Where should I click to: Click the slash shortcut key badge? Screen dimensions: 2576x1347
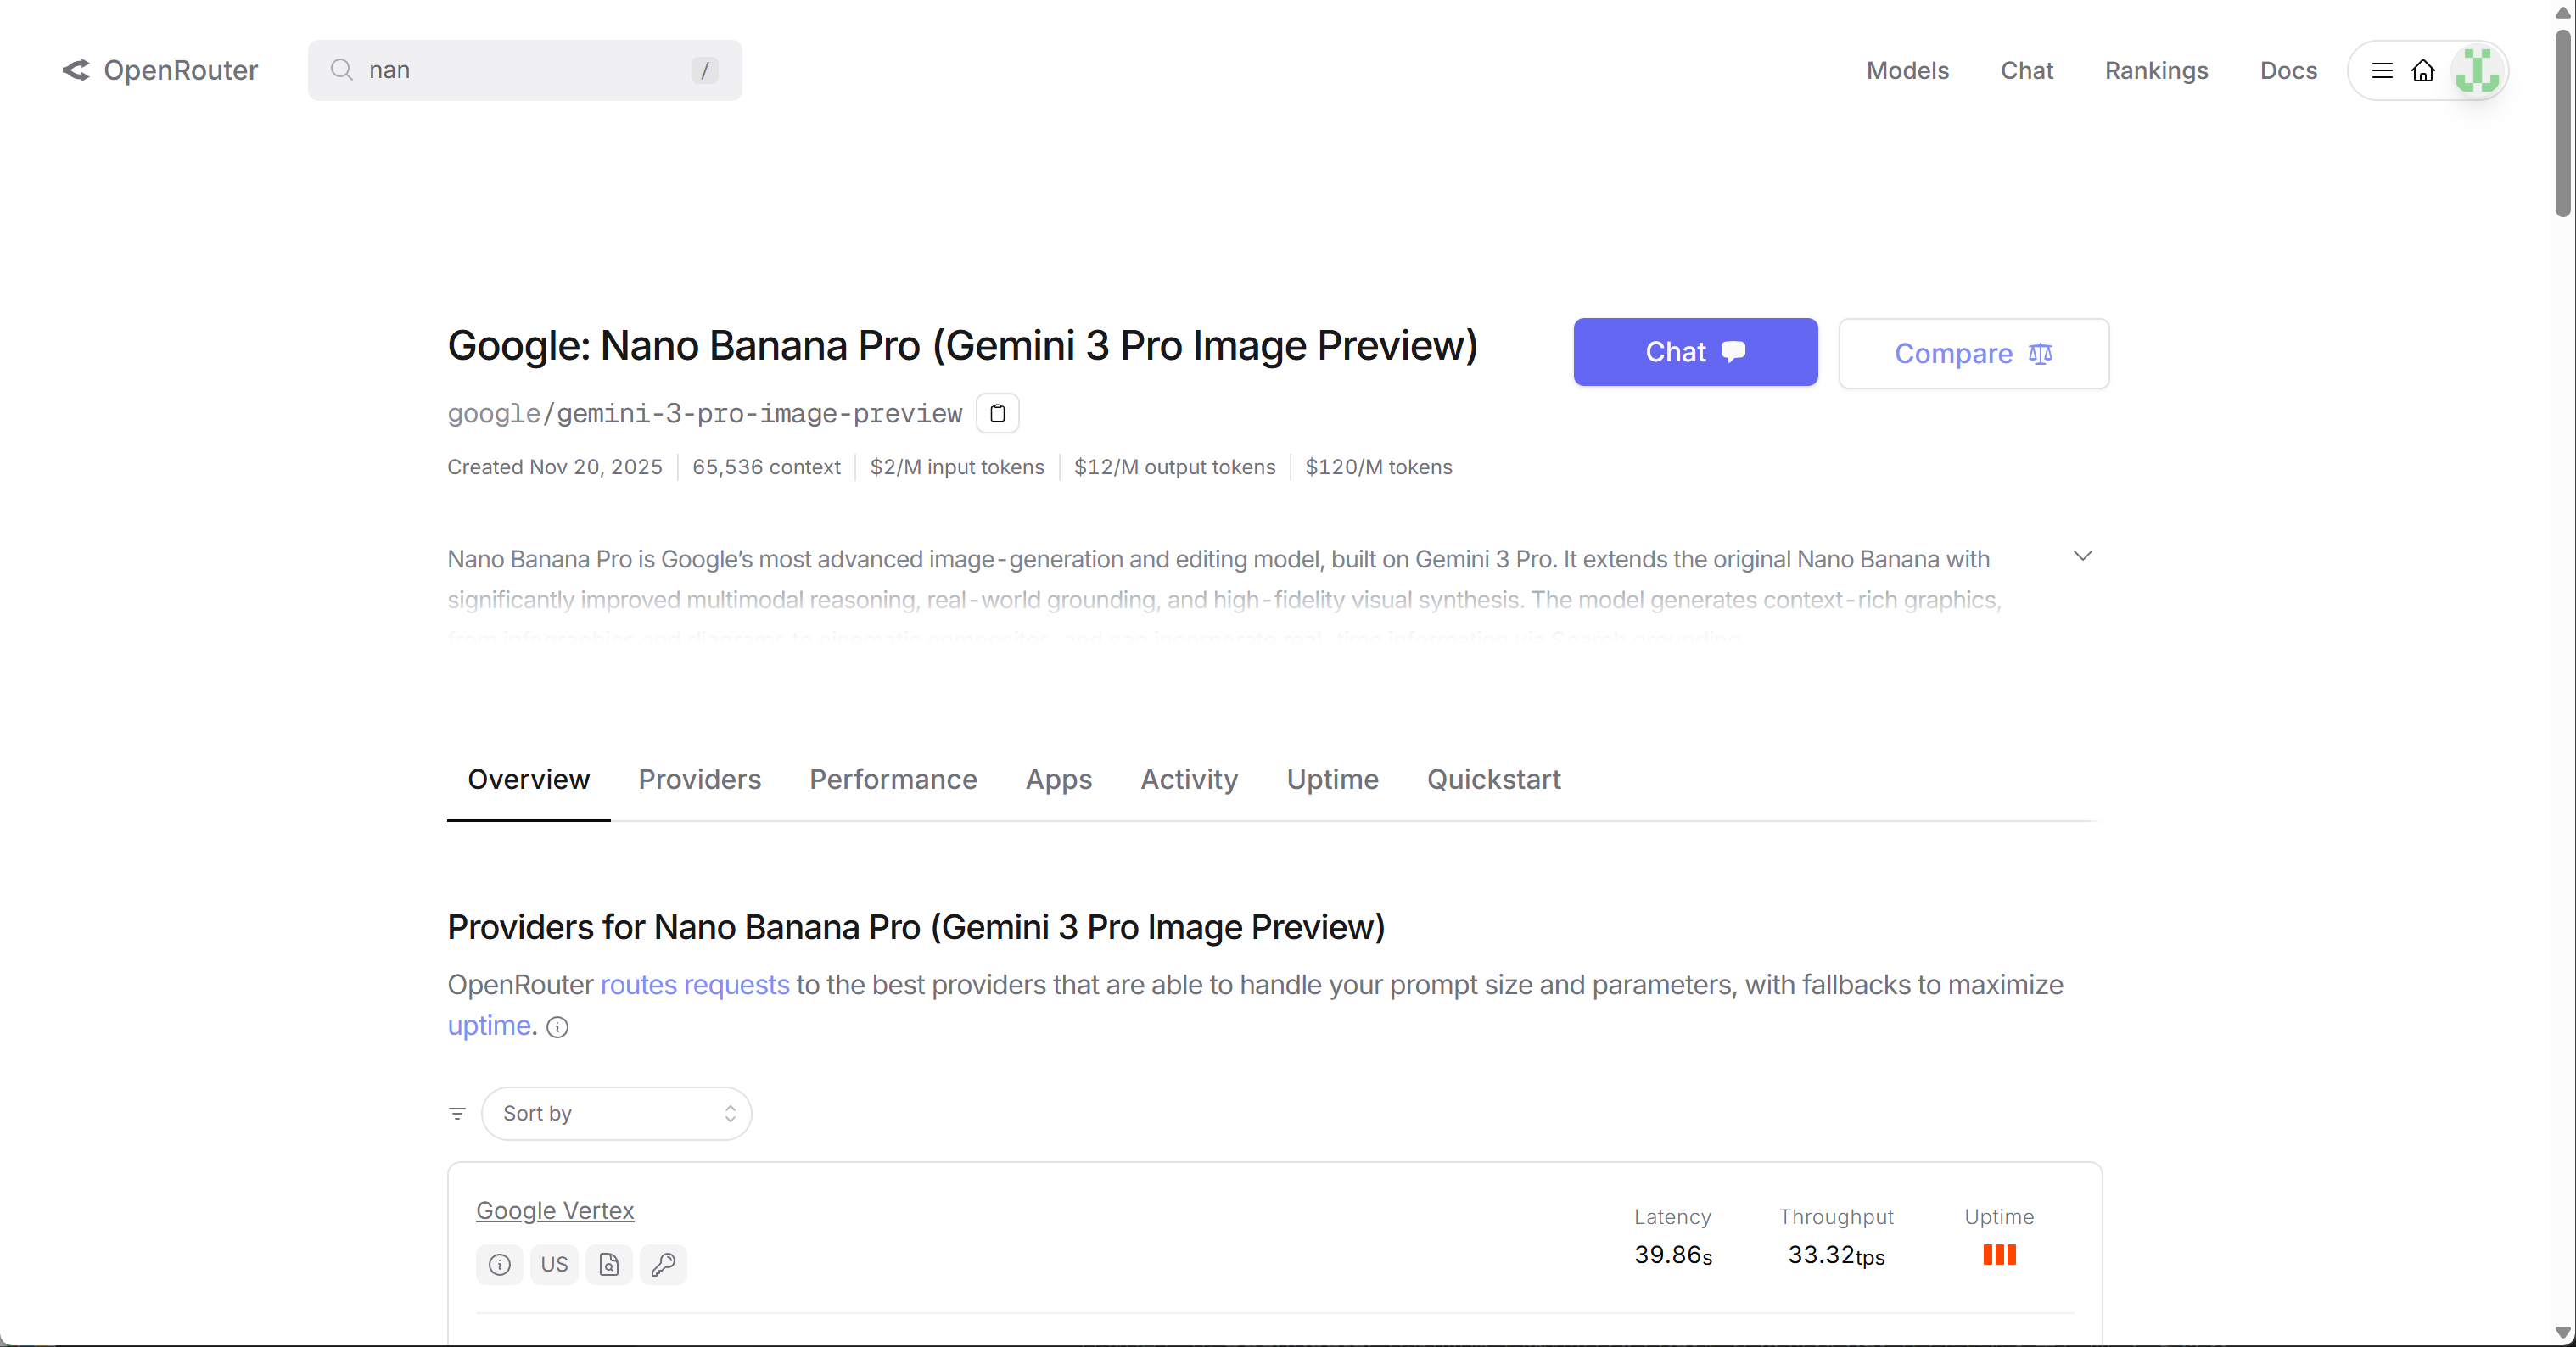click(x=704, y=70)
